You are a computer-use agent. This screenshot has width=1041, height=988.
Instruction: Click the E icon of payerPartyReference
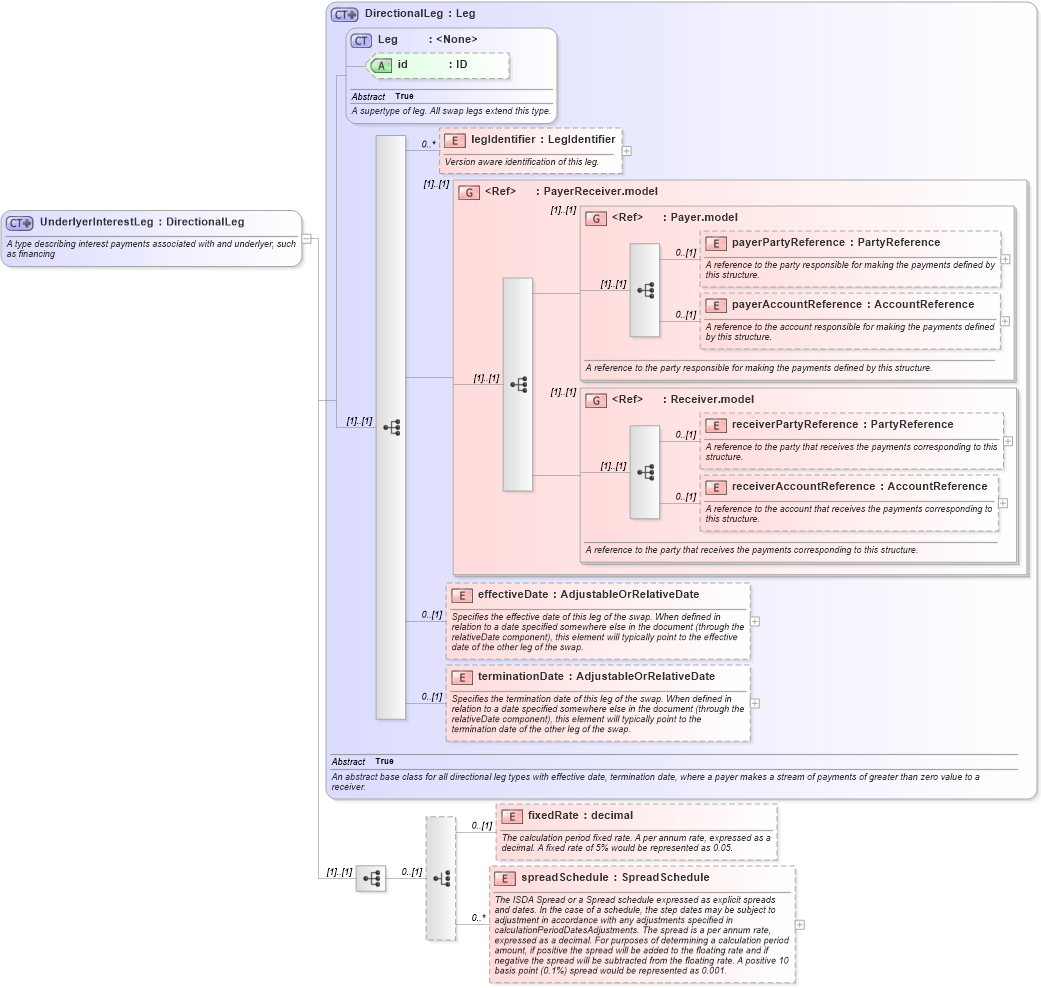[x=716, y=242]
